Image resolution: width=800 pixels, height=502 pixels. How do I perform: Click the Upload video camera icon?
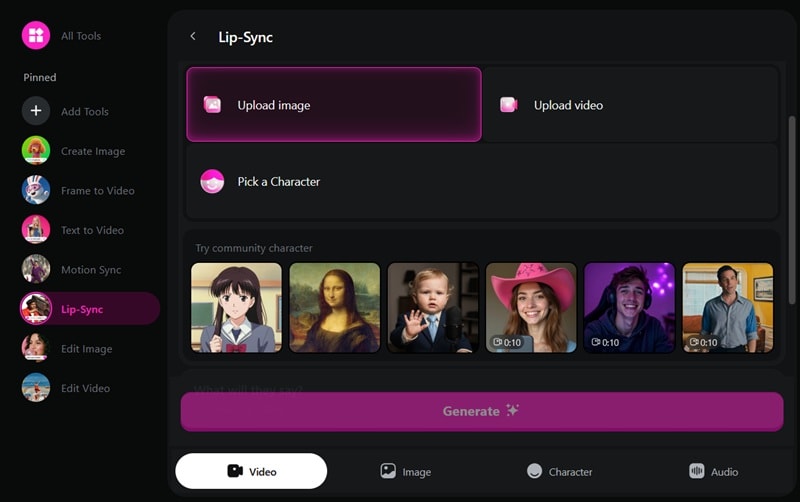pos(509,105)
